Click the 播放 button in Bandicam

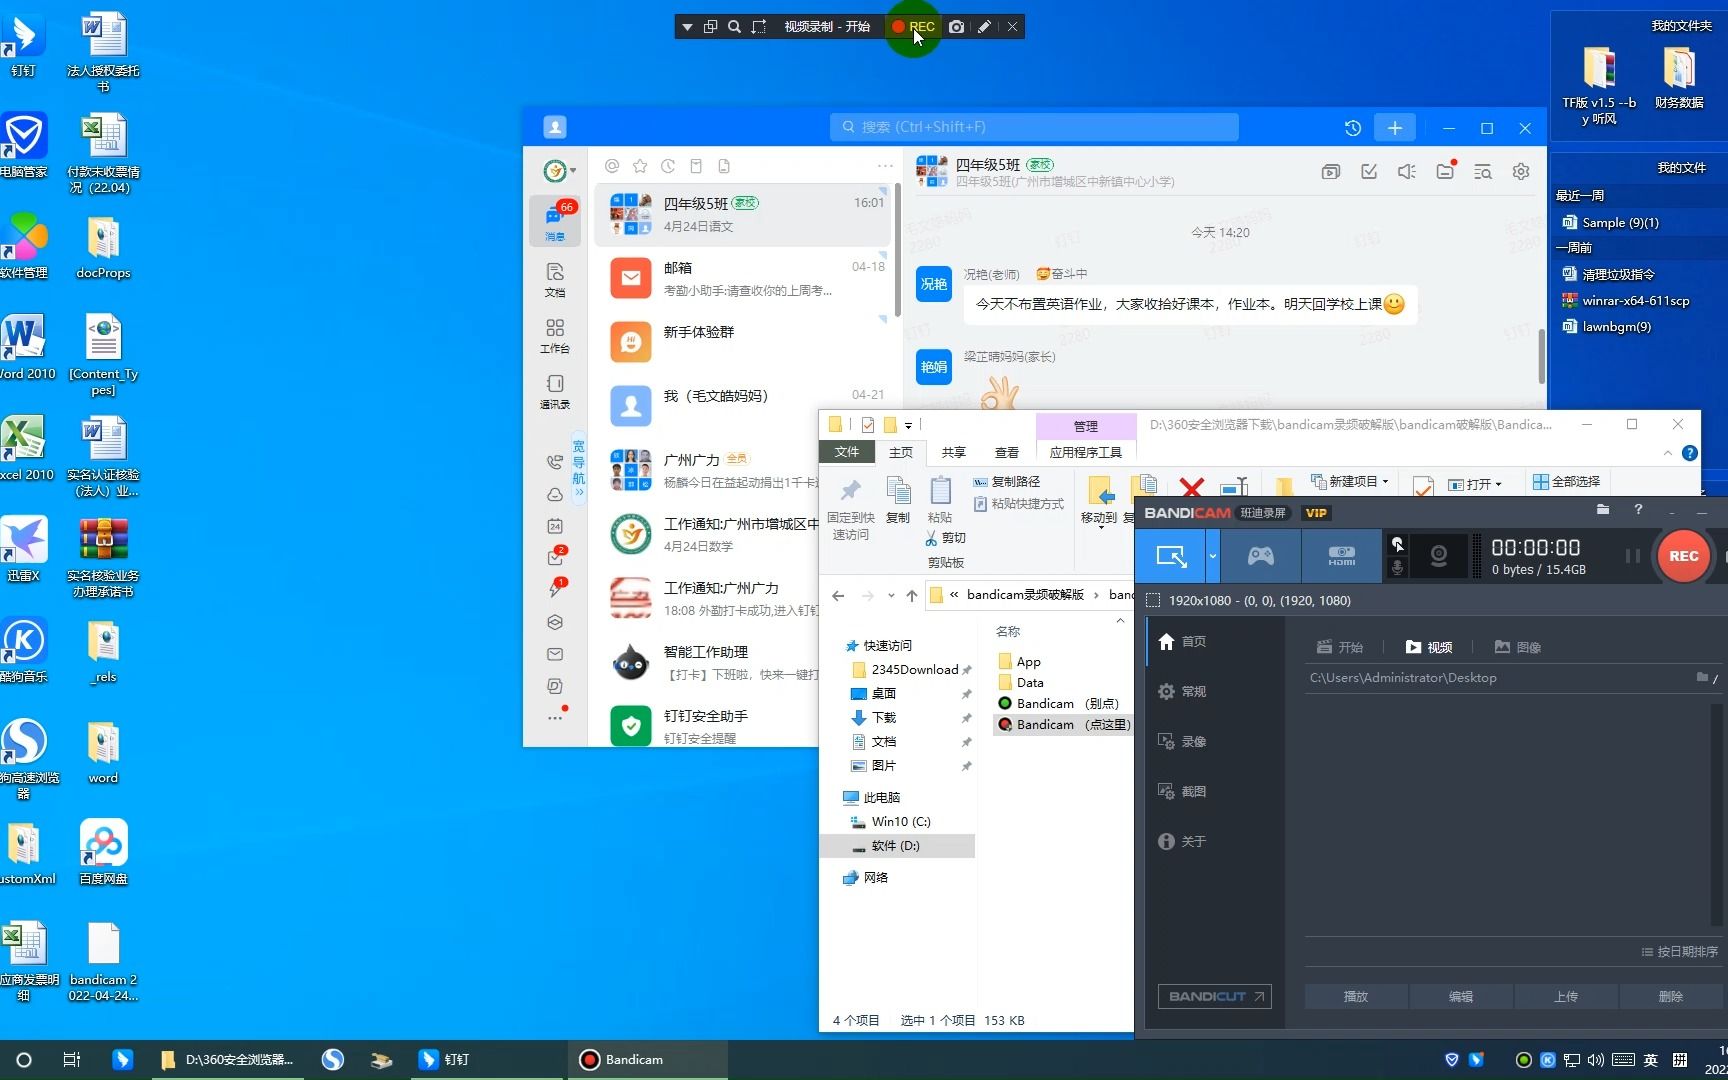[x=1356, y=997]
